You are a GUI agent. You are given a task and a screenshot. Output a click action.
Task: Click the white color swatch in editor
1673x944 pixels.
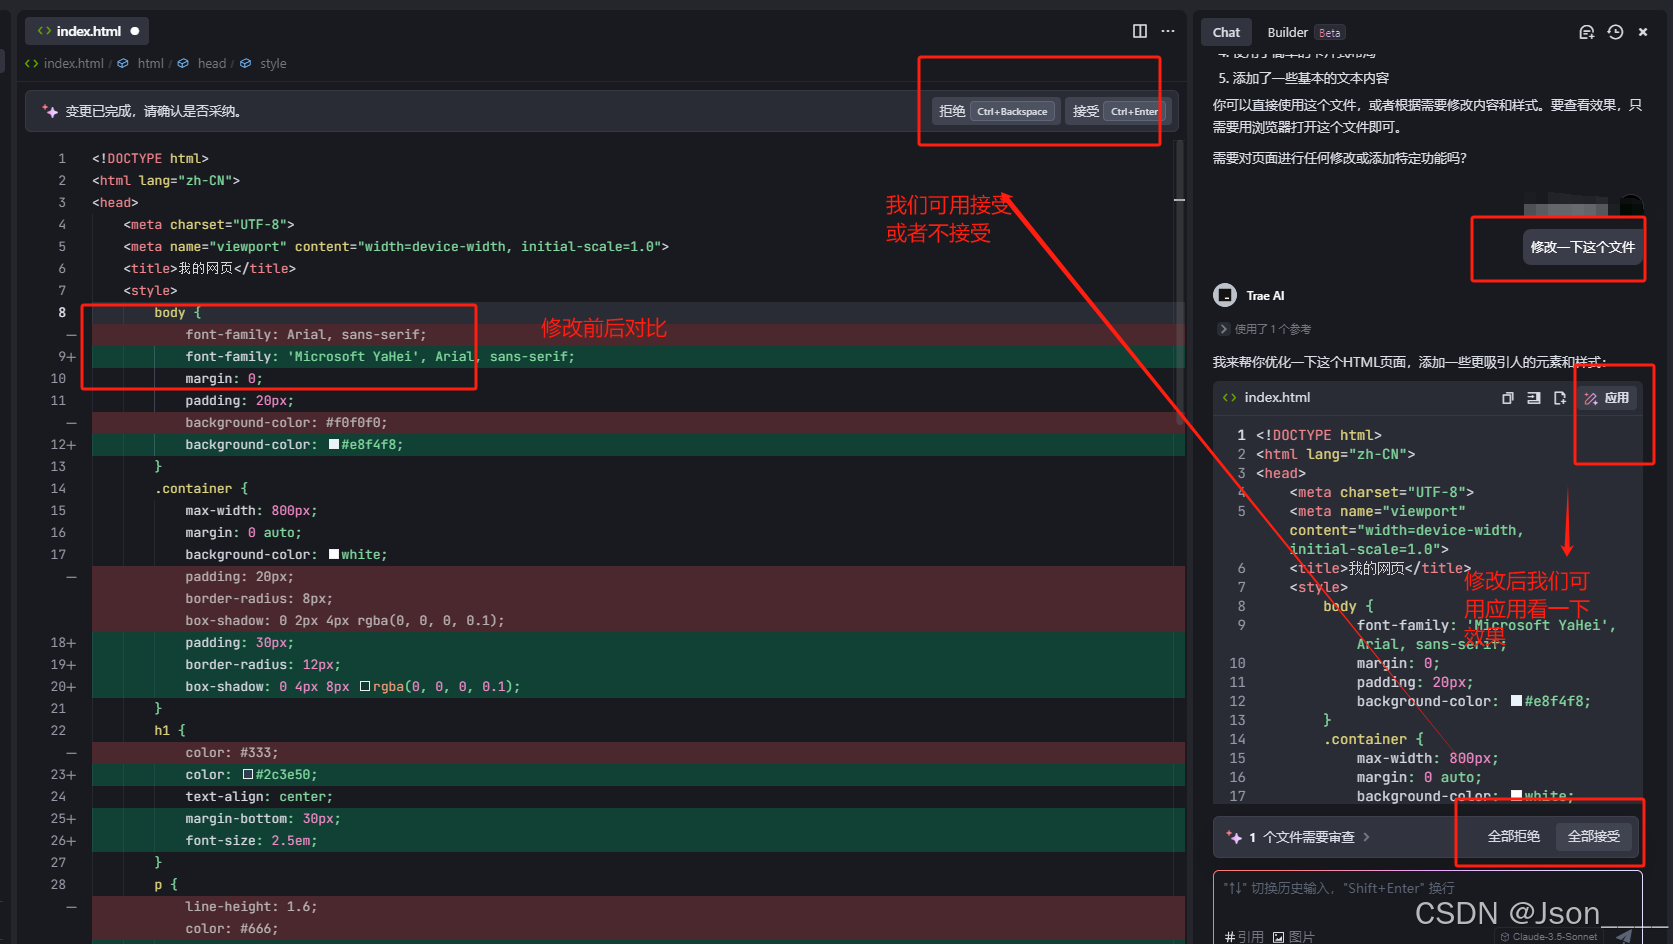pos(334,554)
